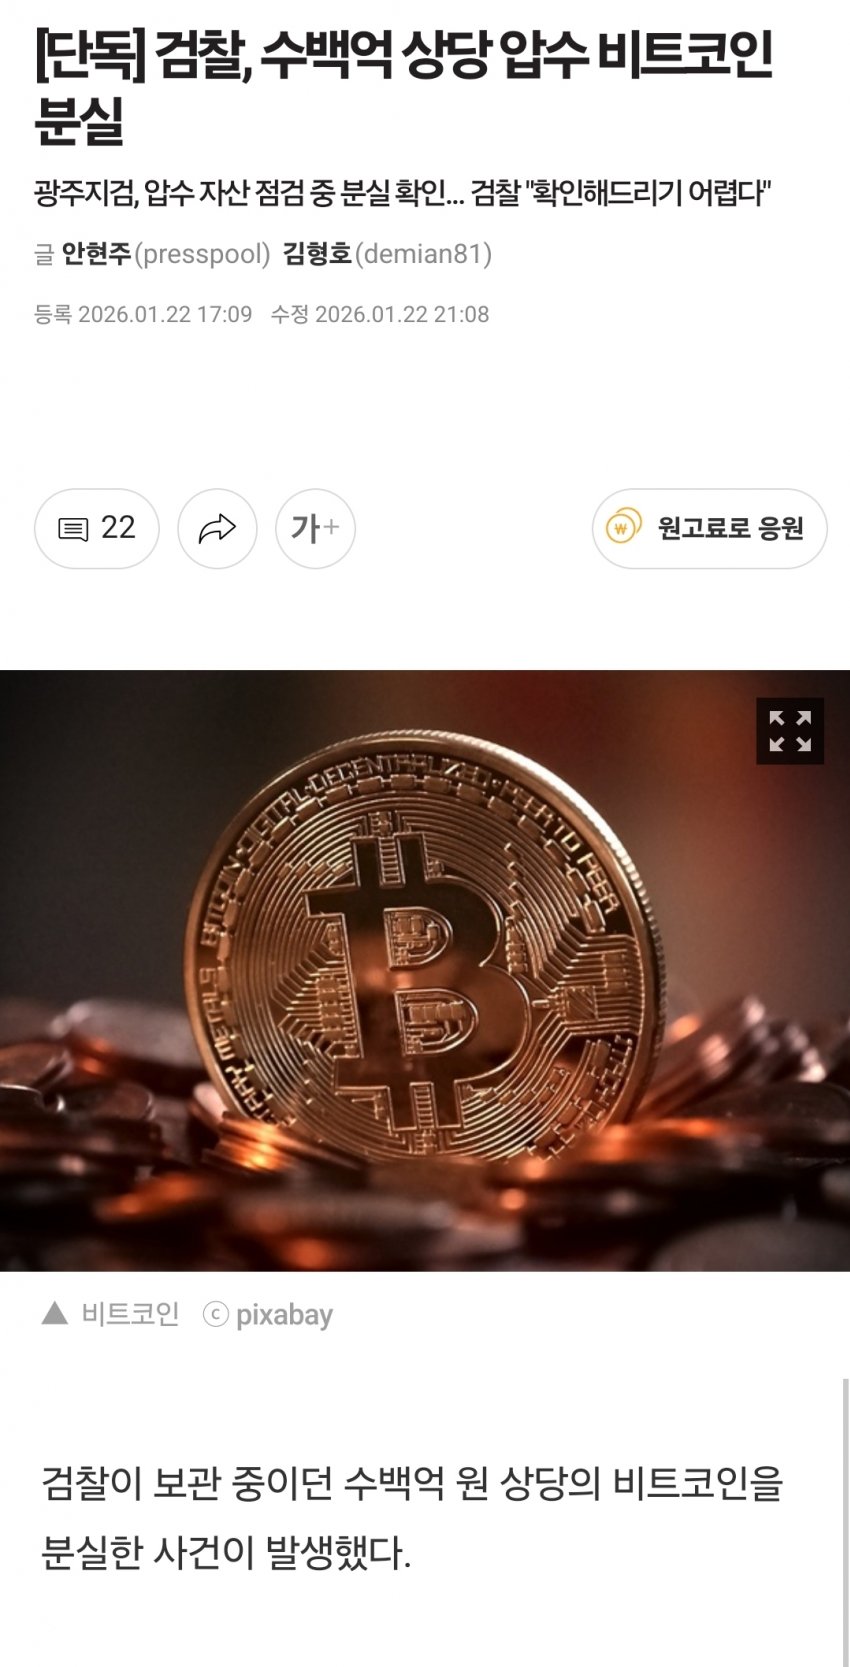The image size is (850, 1667).
Task: Click the 원고료로 응원 button text
Action: pos(730,528)
